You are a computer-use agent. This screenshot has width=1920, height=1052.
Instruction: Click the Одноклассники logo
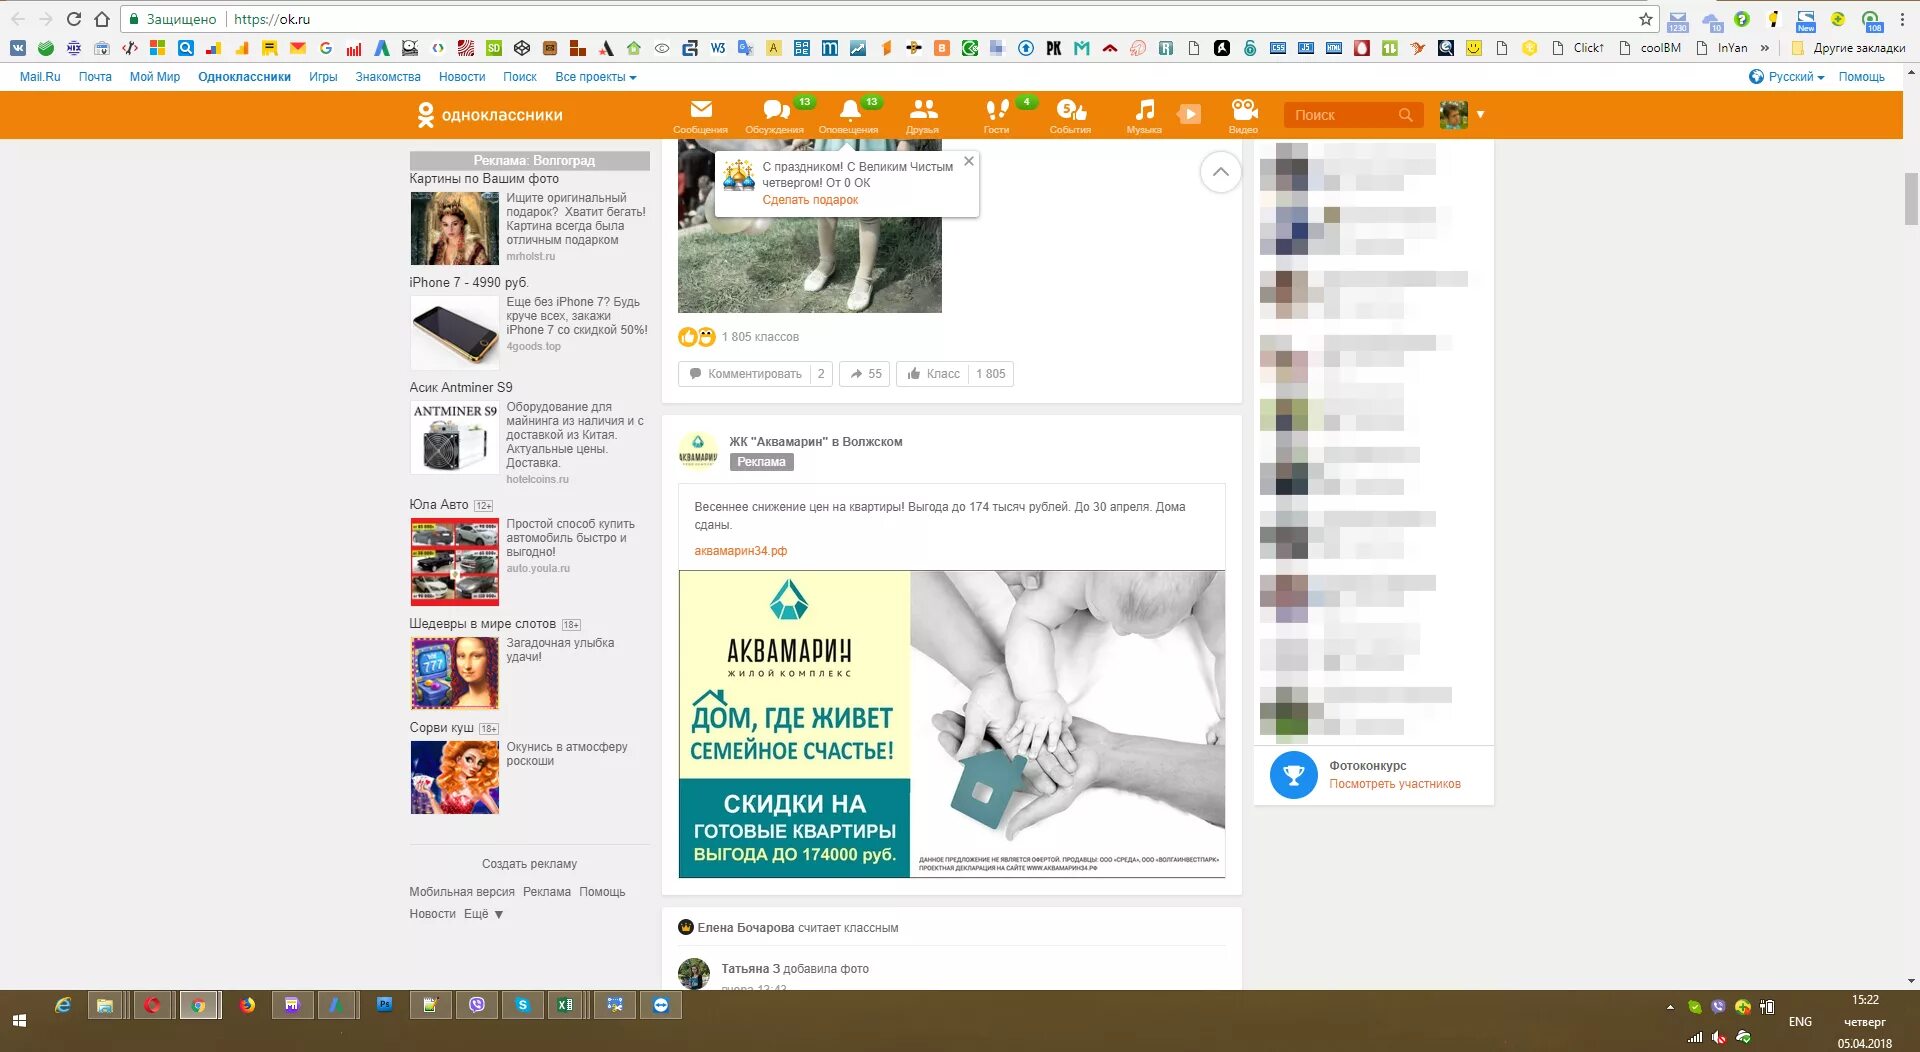point(490,115)
